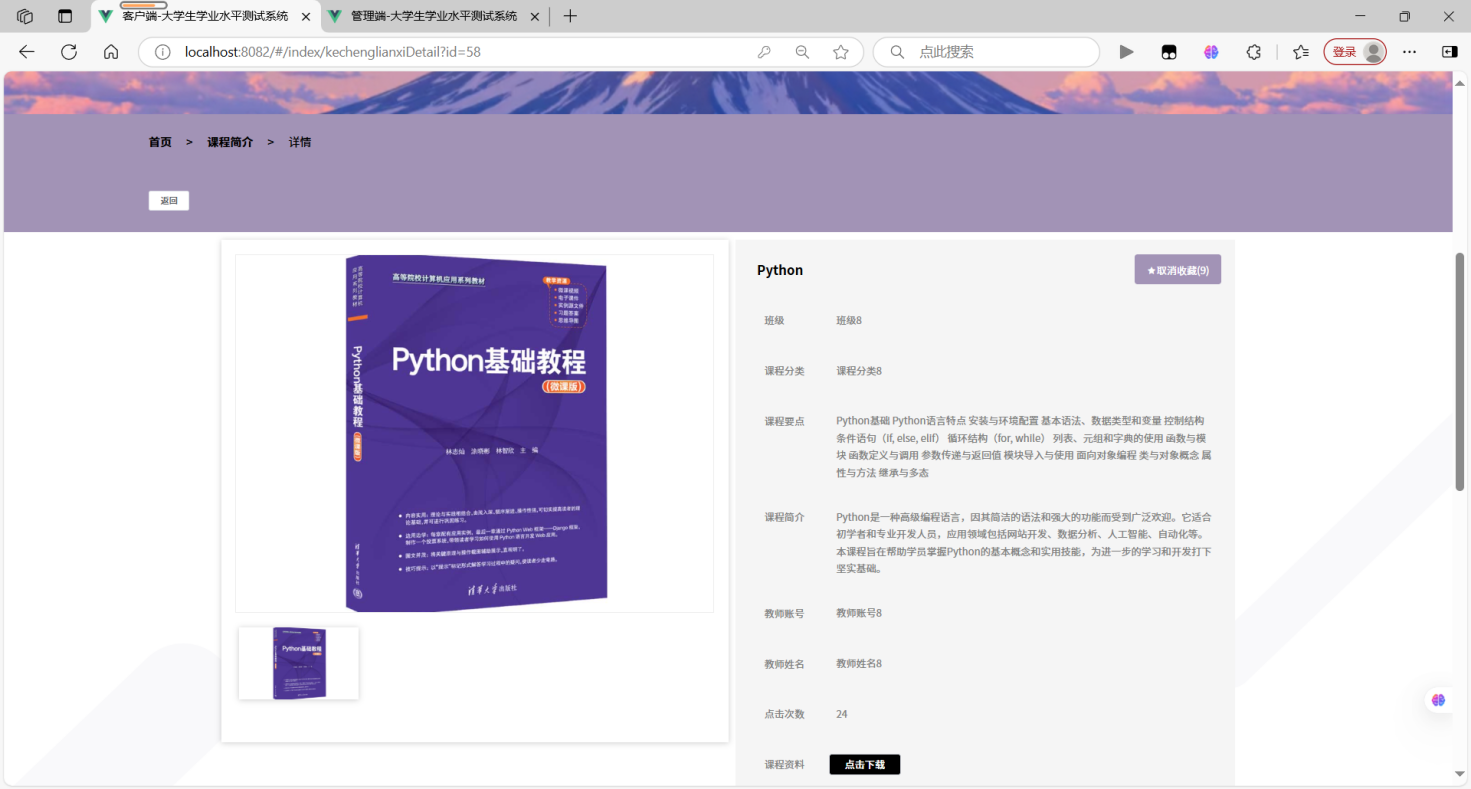Open the tab actions menu
The width and height of the screenshot is (1471, 789).
coord(65,16)
